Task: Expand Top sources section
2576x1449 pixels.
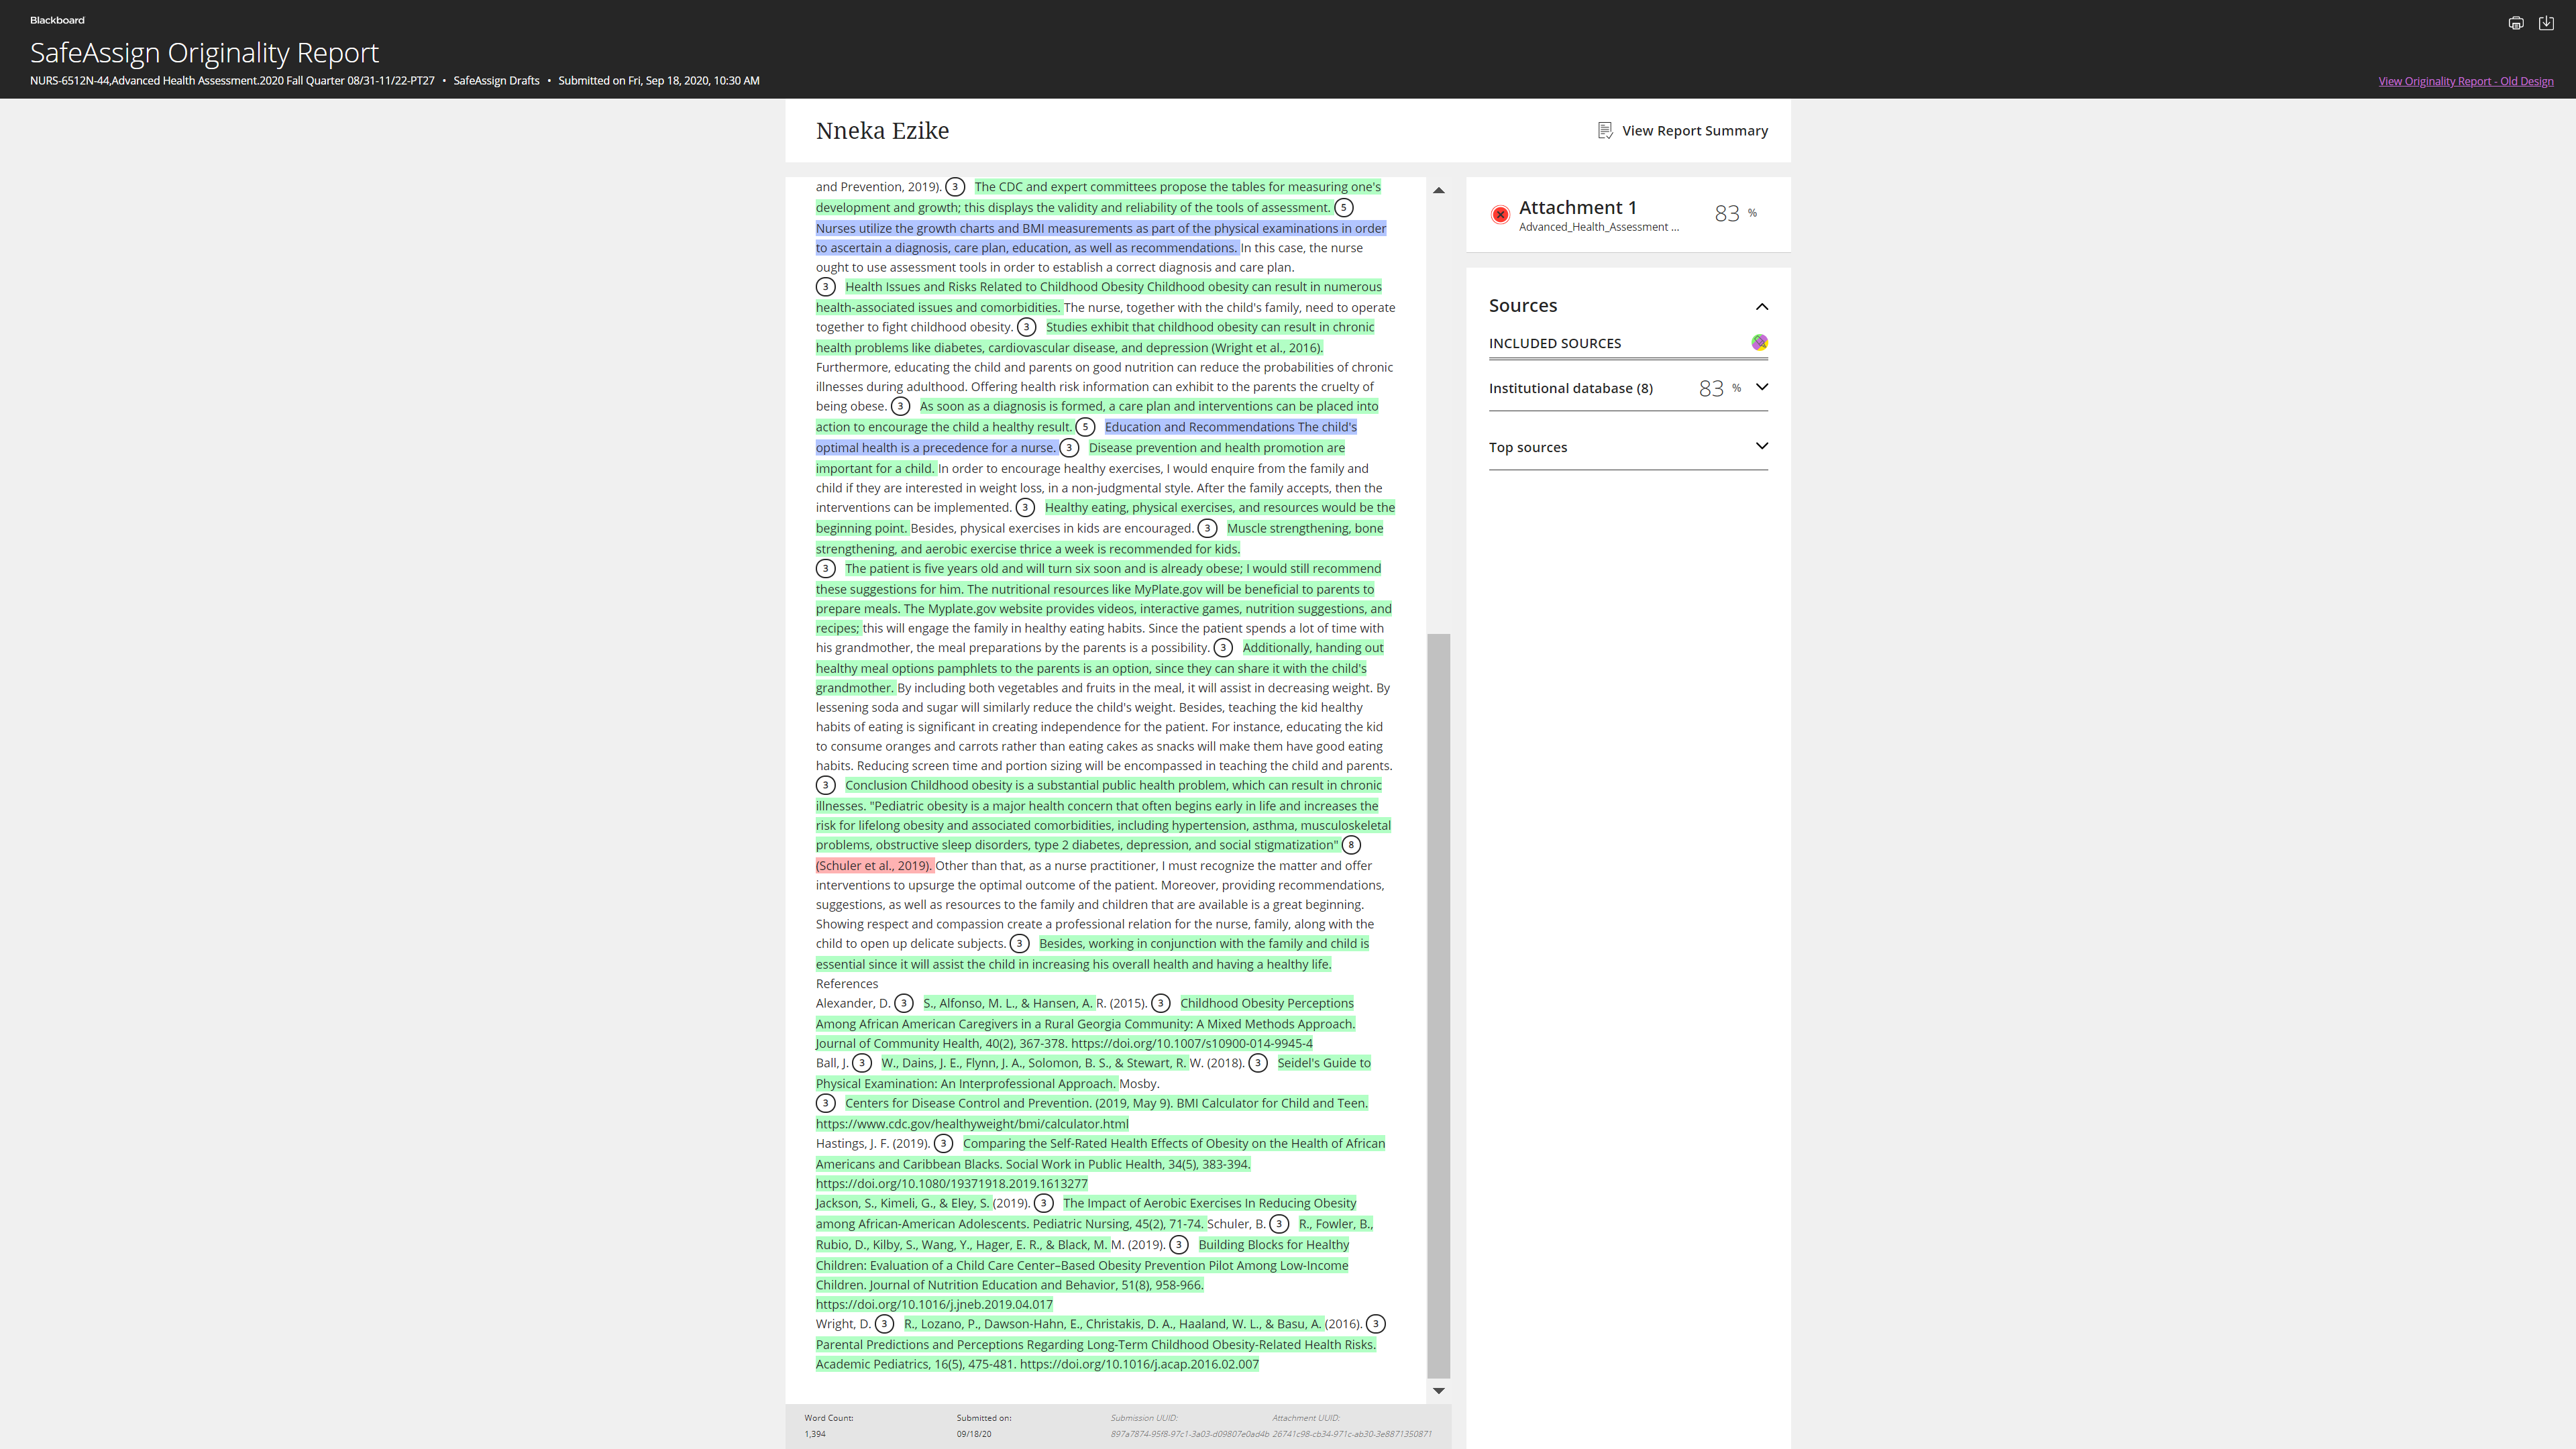Action: click(1628, 447)
